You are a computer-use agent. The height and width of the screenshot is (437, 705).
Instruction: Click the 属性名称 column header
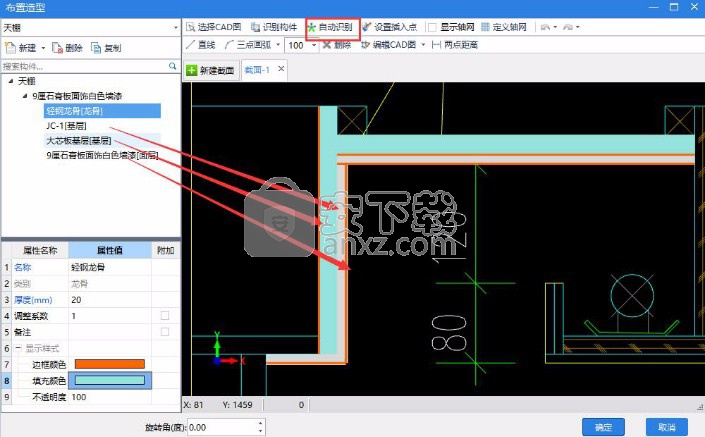click(x=40, y=250)
